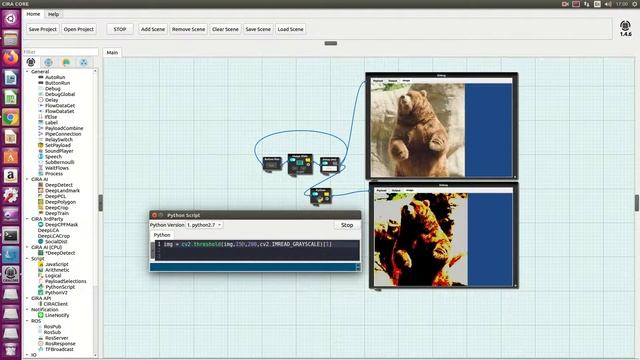Open Firefox from the Ubuntu dock

(11, 57)
